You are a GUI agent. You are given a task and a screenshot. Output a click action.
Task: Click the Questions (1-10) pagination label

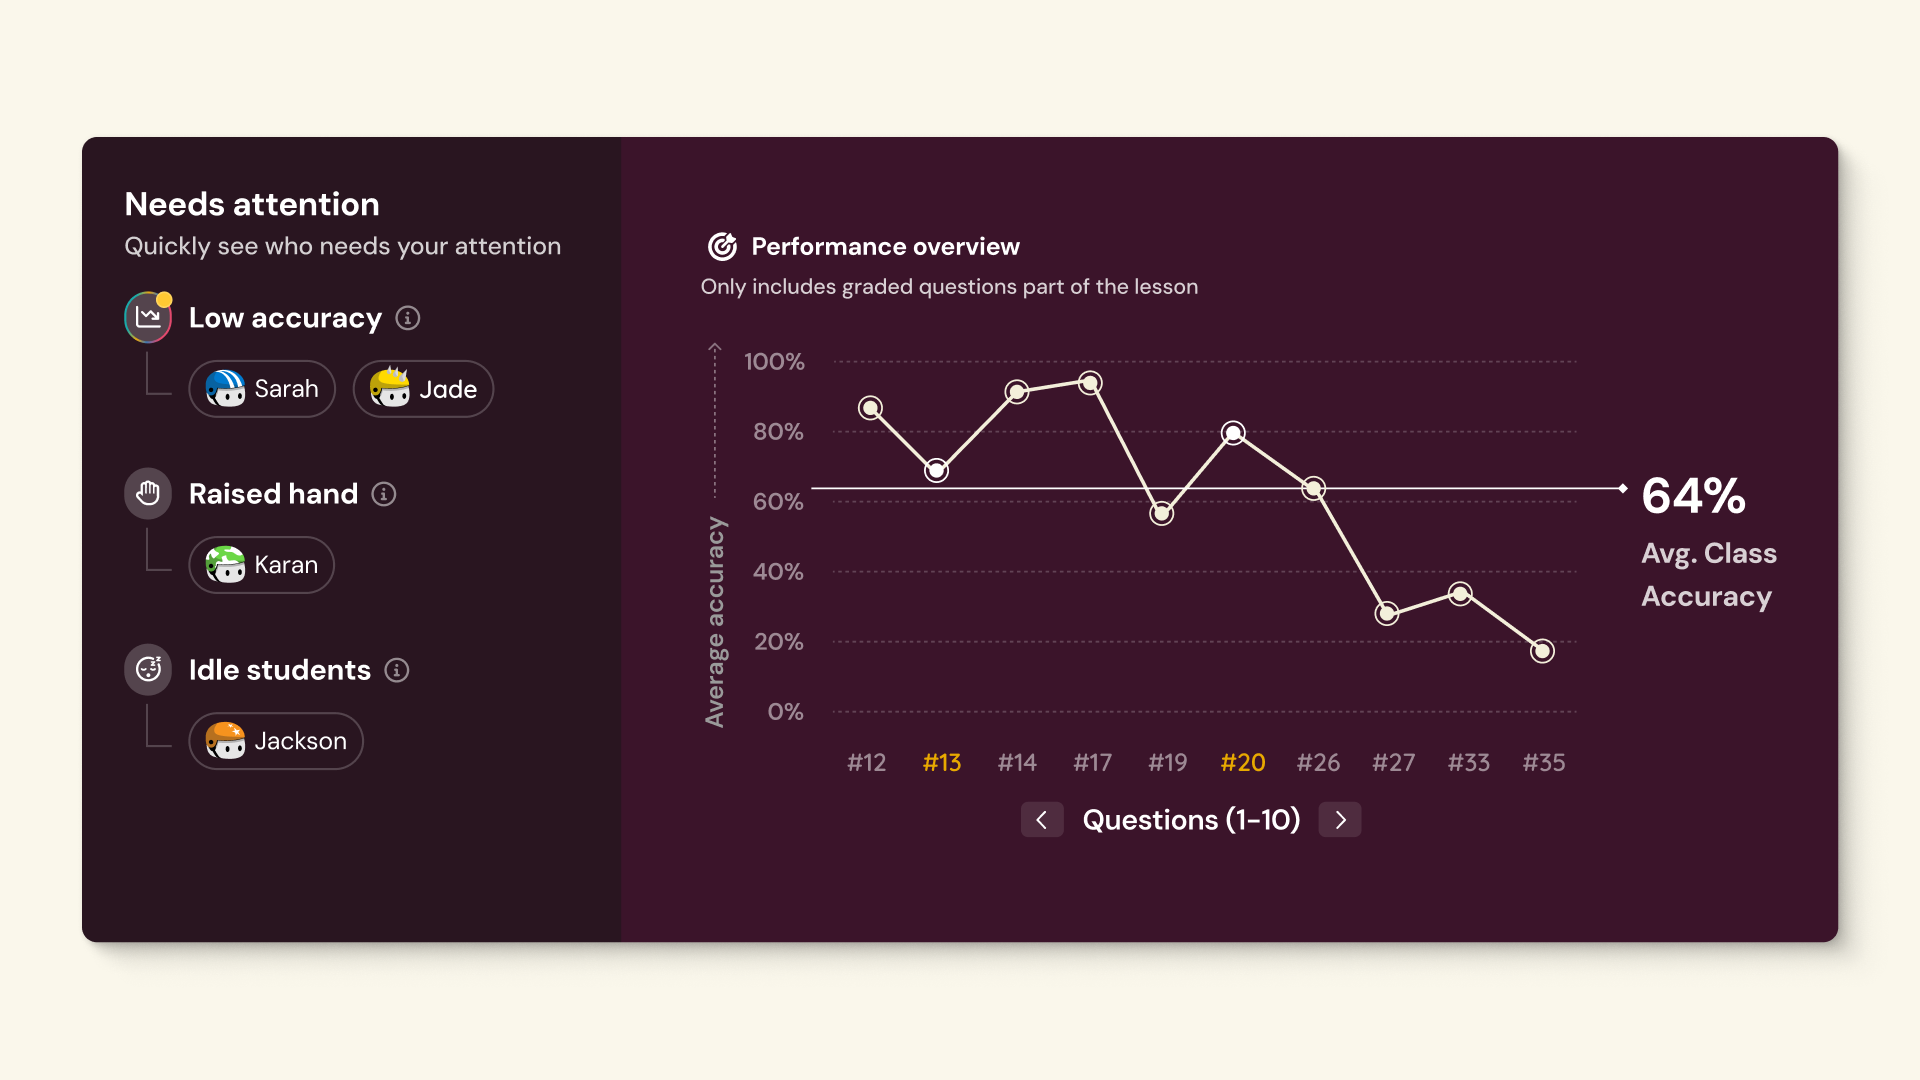(1191, 820)
